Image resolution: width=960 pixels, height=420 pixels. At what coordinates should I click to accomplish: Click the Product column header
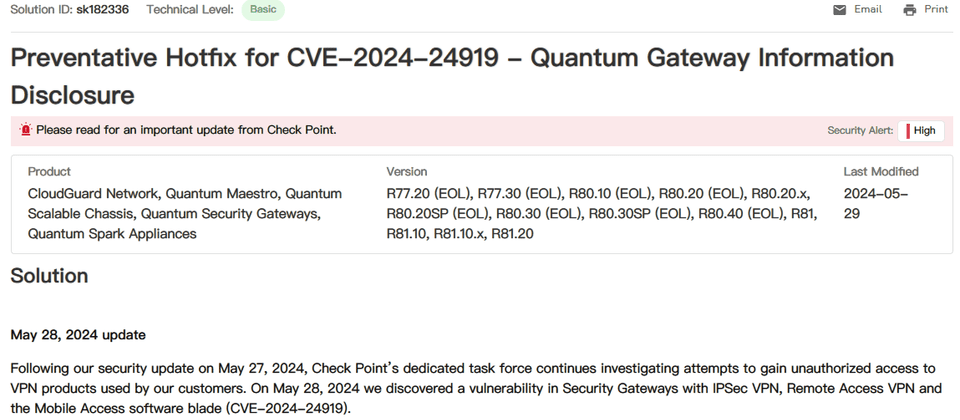(49, 171)
